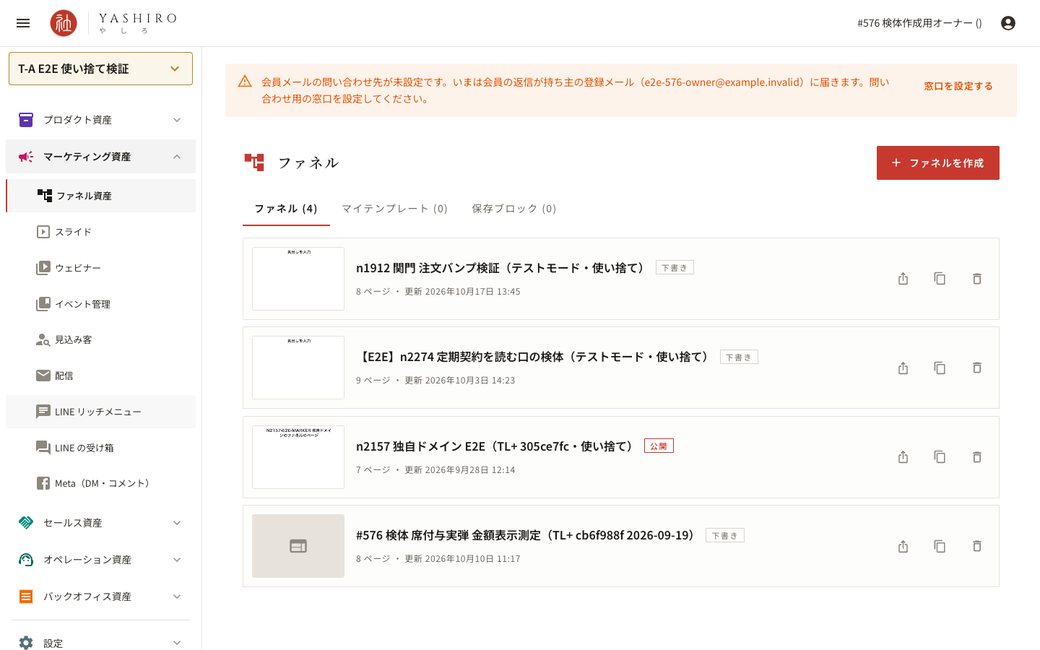The image size is (1040, 650).
Task: Expand the セールス資産 section
Action: point(100,523)
